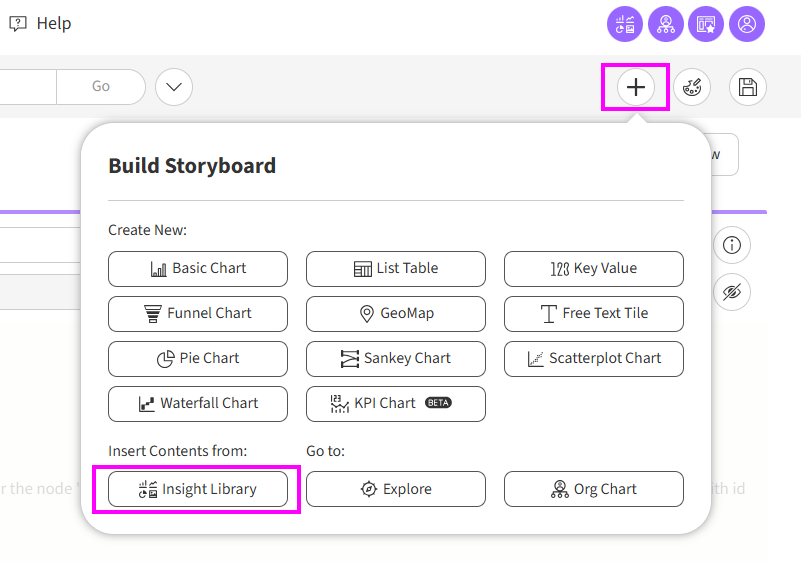Click the purple featured storyboard icon
This screenshot has width=801, height=562.
coord(706,24)
